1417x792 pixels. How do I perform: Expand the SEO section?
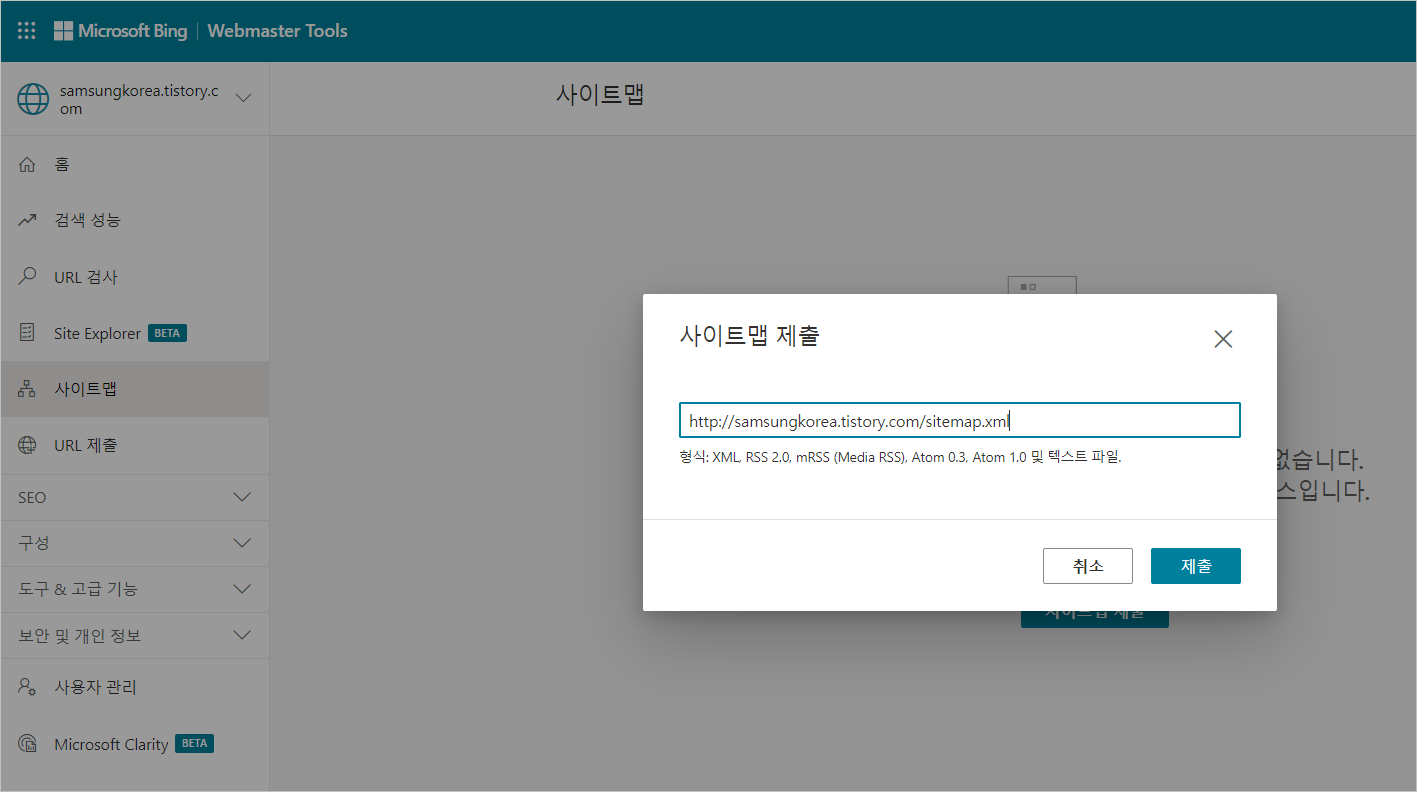134,497
